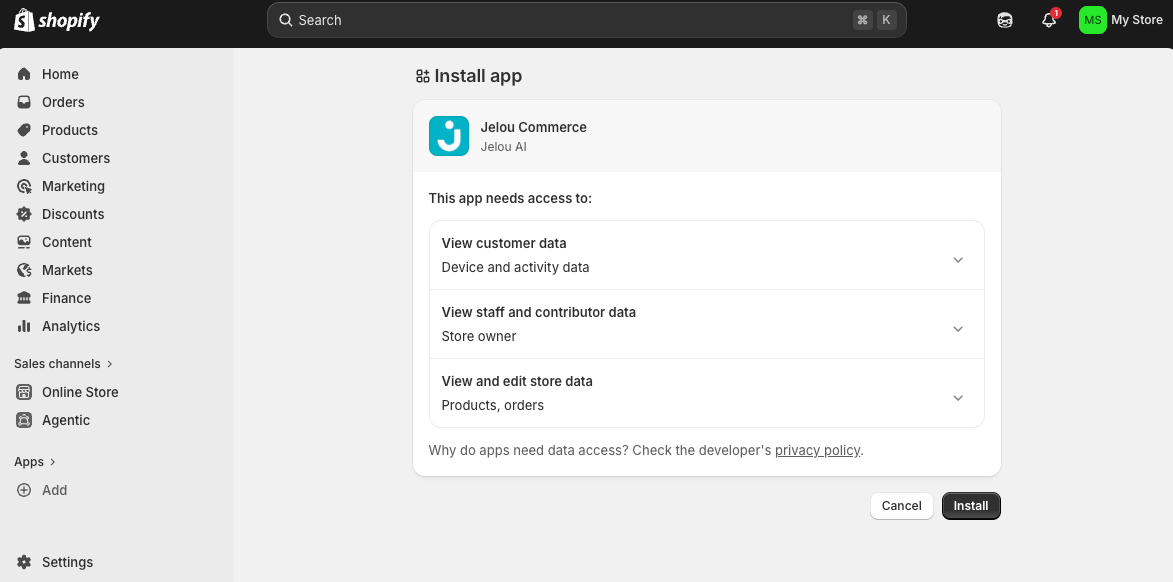1173x582 pixels.
Task: Click the Online Store storefront icon
Action: [x=24, y=392]
